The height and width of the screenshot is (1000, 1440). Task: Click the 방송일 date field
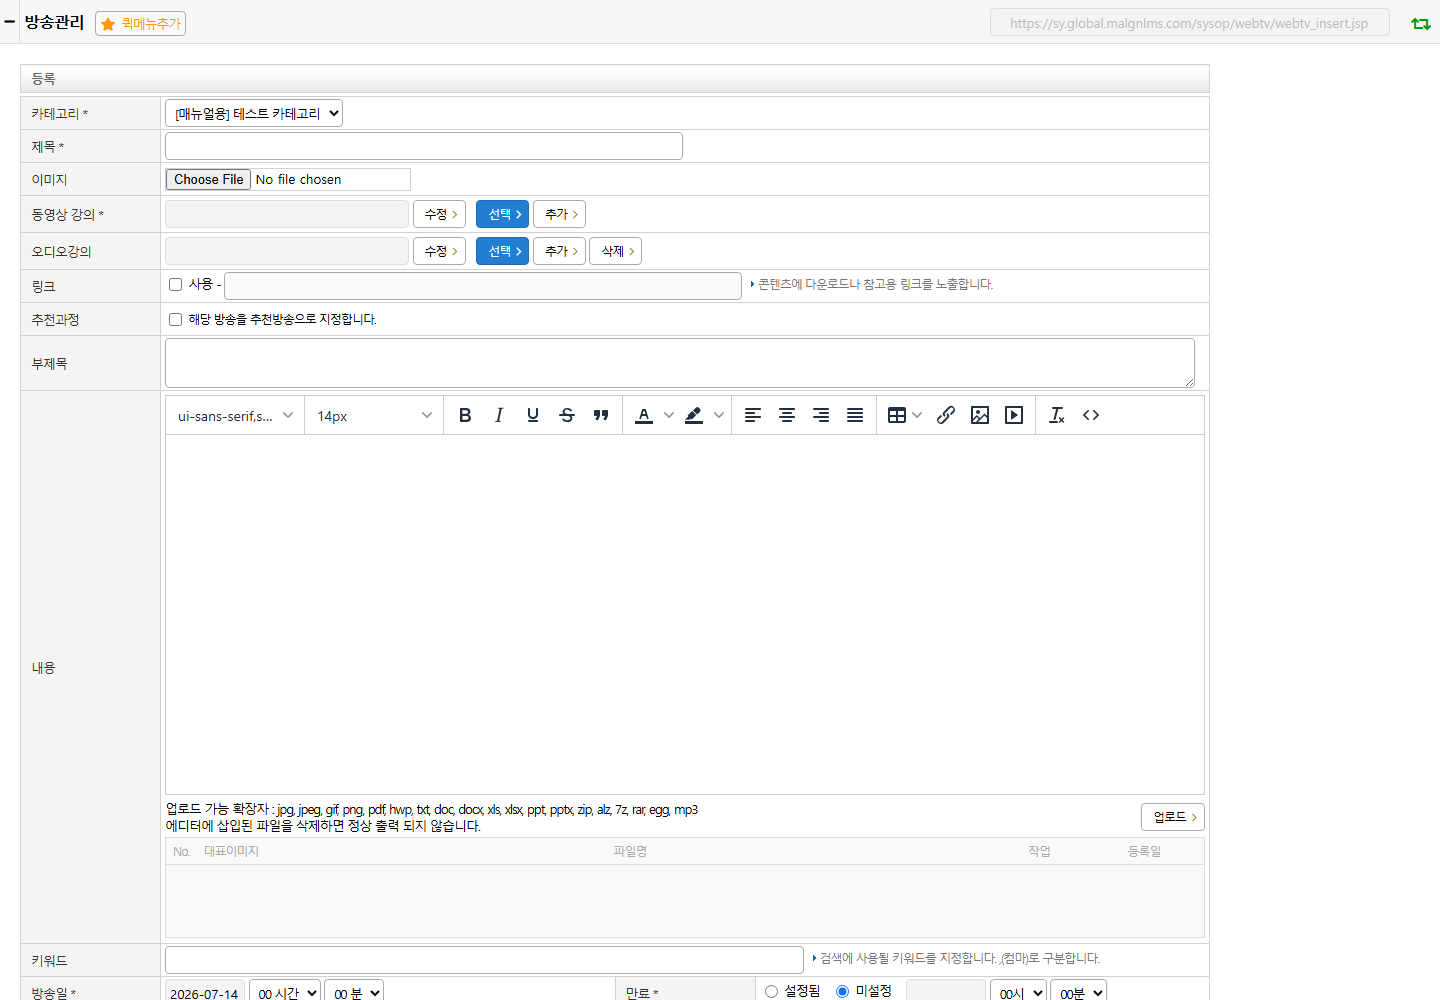tap(205, 992)
